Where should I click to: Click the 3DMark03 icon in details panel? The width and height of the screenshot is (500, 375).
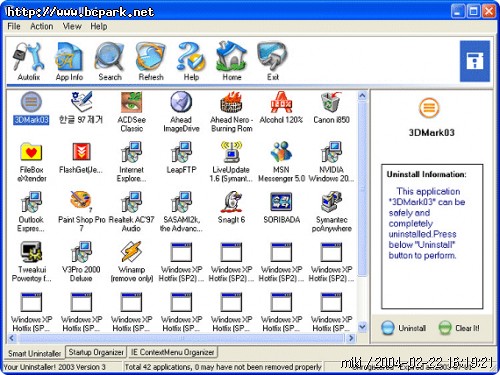(429, 108)
